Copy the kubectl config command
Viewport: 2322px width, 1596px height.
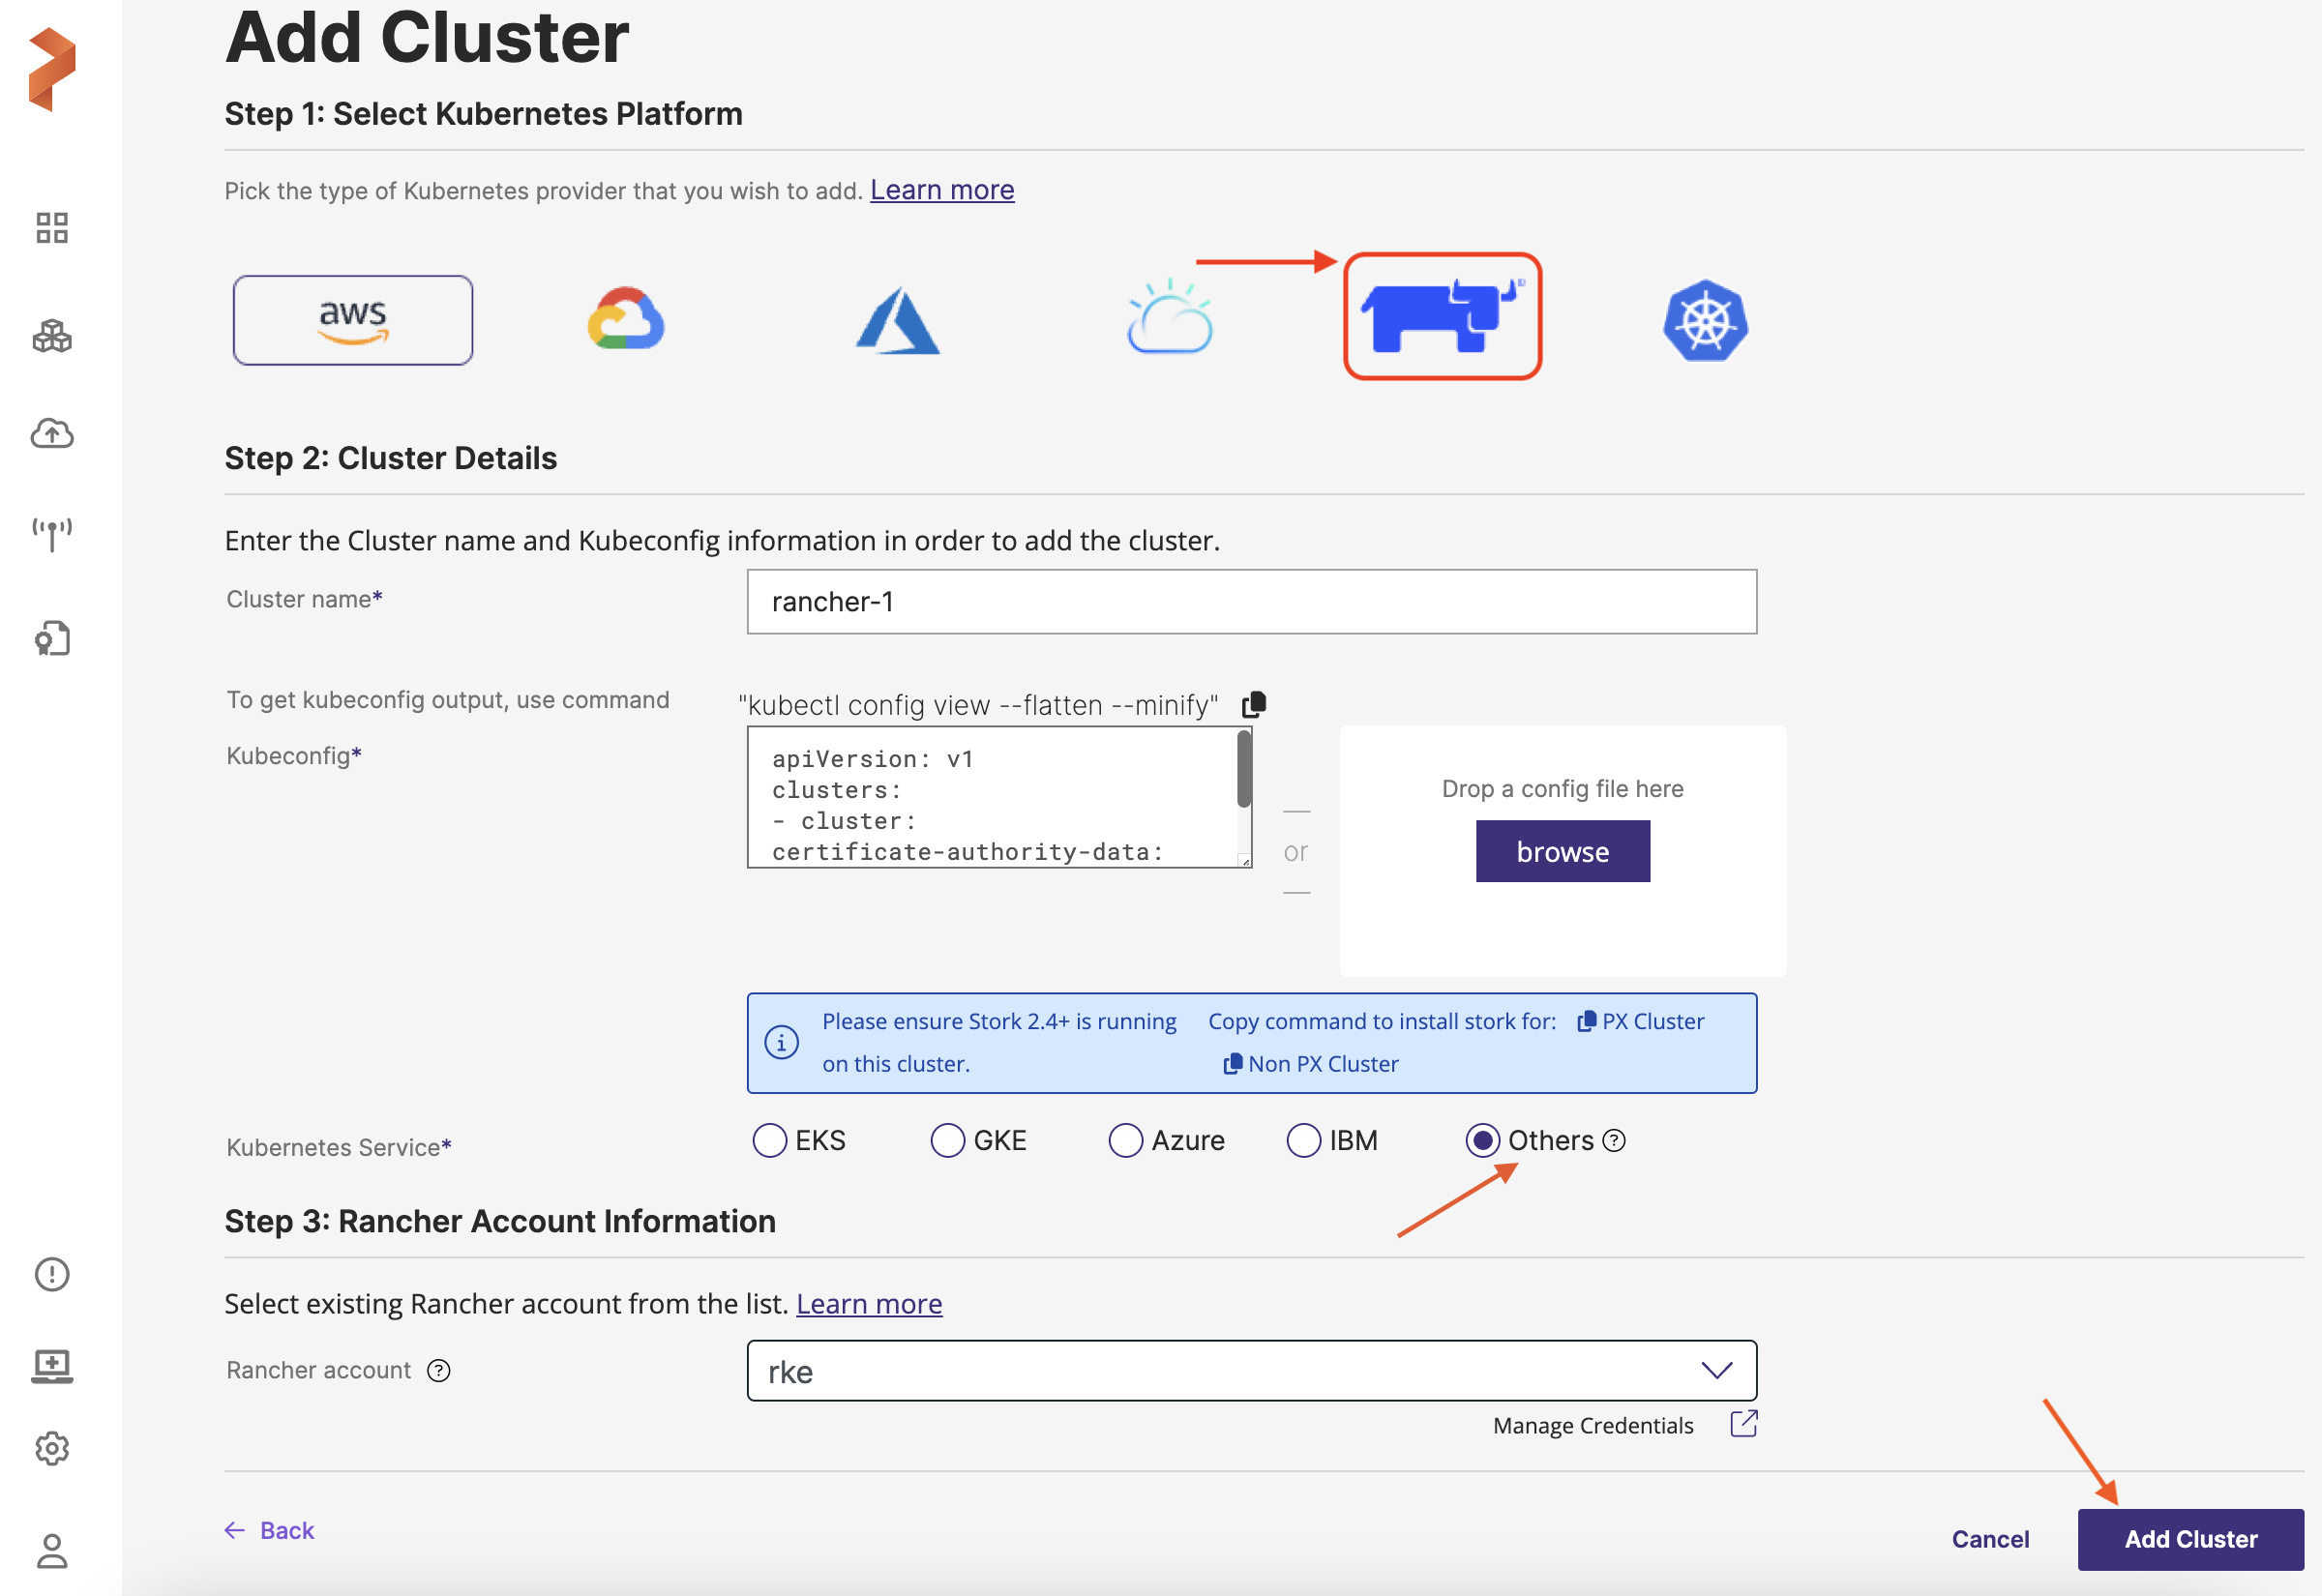[x=1253, y=705]
